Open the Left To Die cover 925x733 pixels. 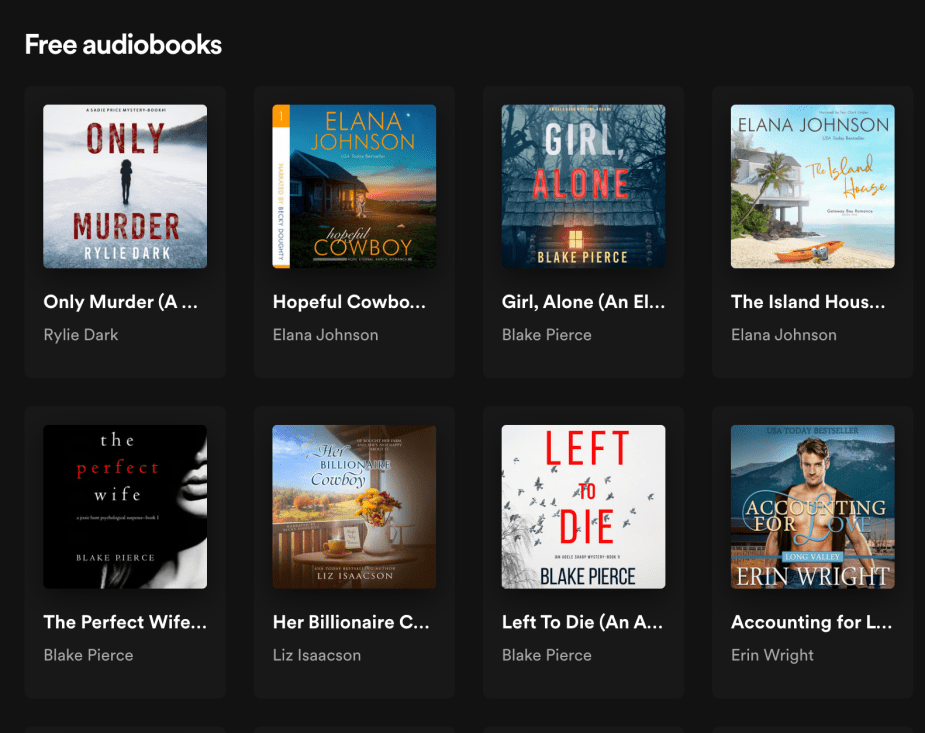583,507
